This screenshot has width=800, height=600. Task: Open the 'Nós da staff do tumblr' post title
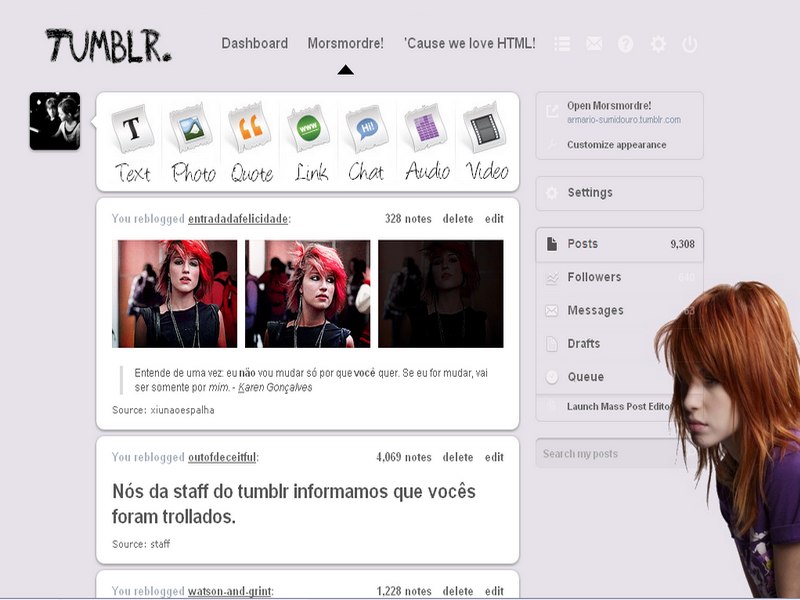tap(294, 504)
